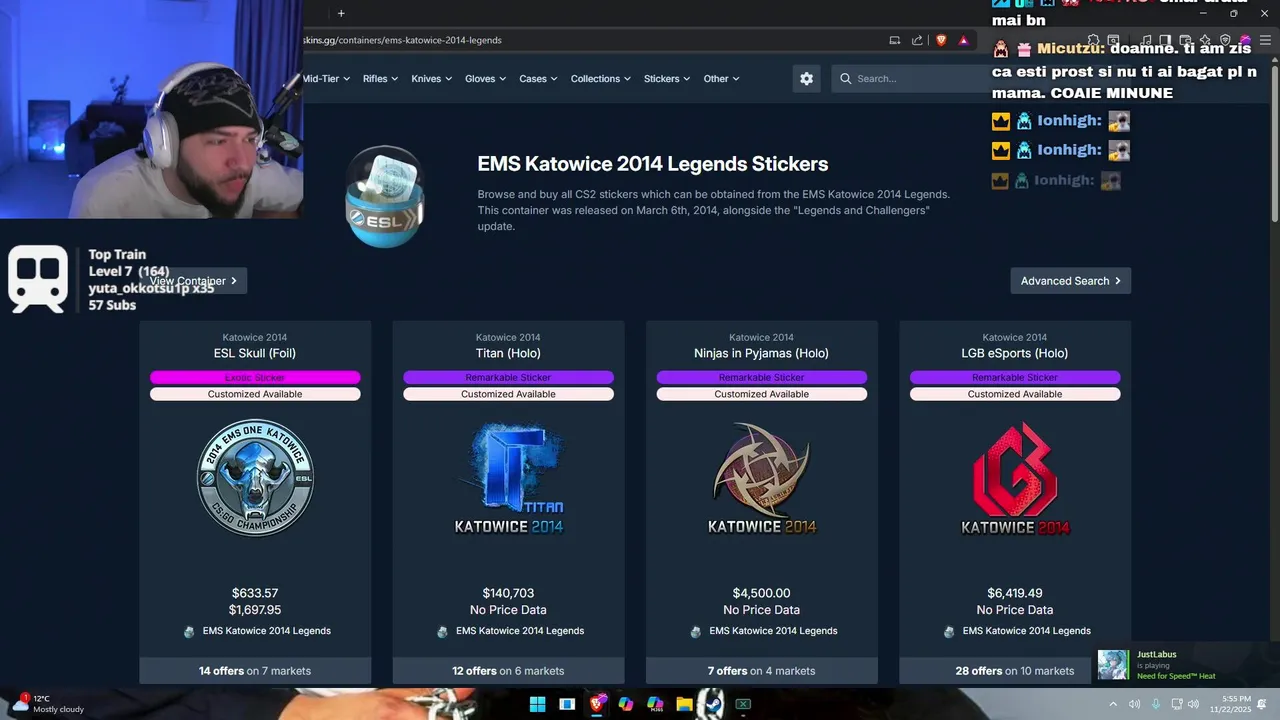This screenshot has height=720, width=1280.
Task: Open the weather widget showing 12°C
Action: 48,704
